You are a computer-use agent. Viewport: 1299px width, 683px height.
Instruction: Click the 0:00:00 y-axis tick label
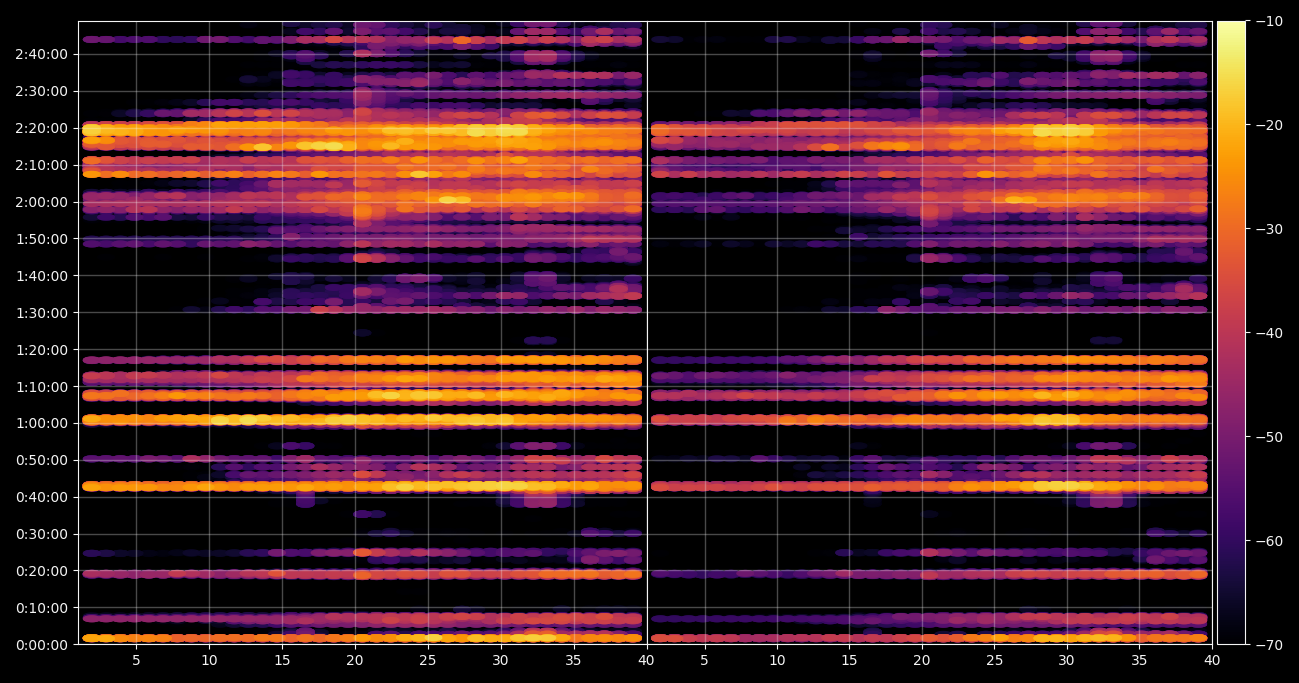click(x=43, y=645)
